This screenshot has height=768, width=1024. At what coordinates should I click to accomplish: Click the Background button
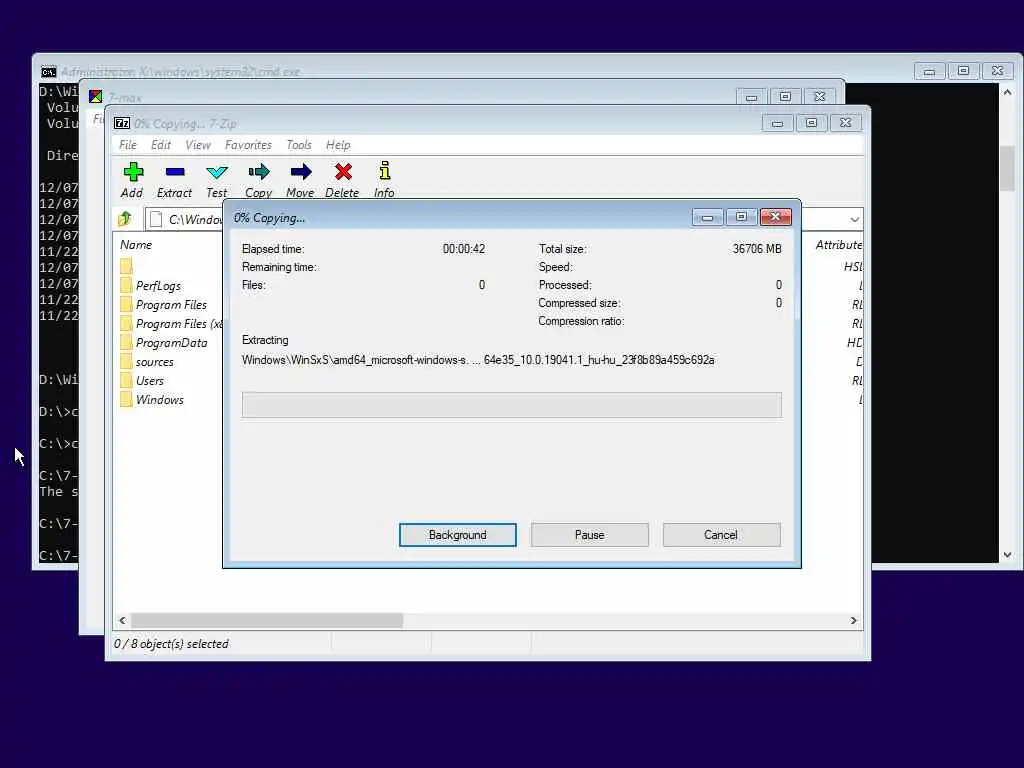(x=458, y=535)
